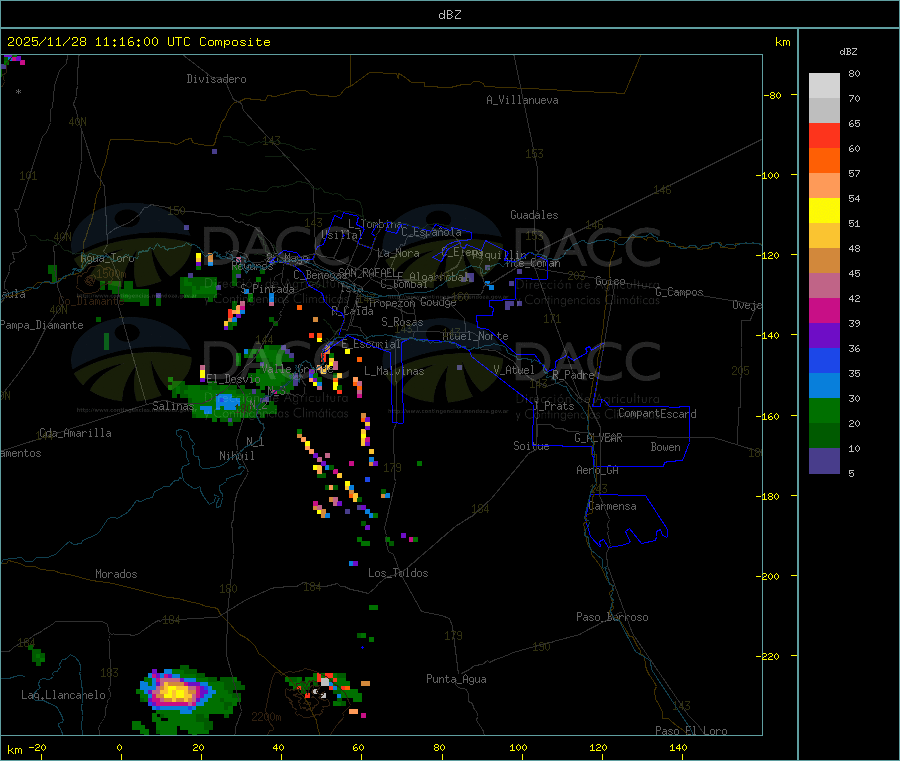Click the Punta_Agua map label
This screenshot has width=900, height=761.
click(x=456, y=679)
